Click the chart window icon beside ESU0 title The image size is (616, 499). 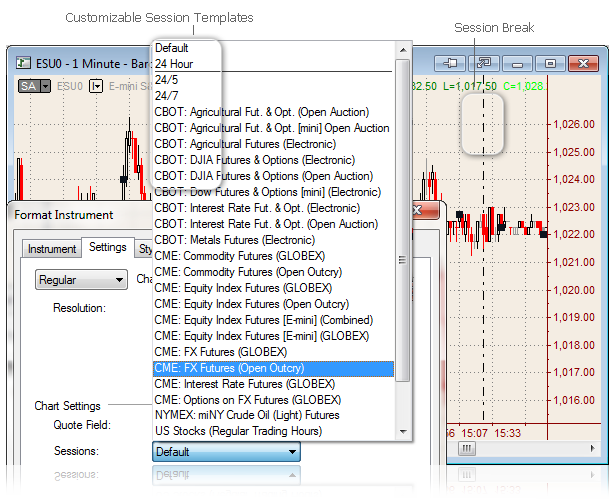(22, 62)
